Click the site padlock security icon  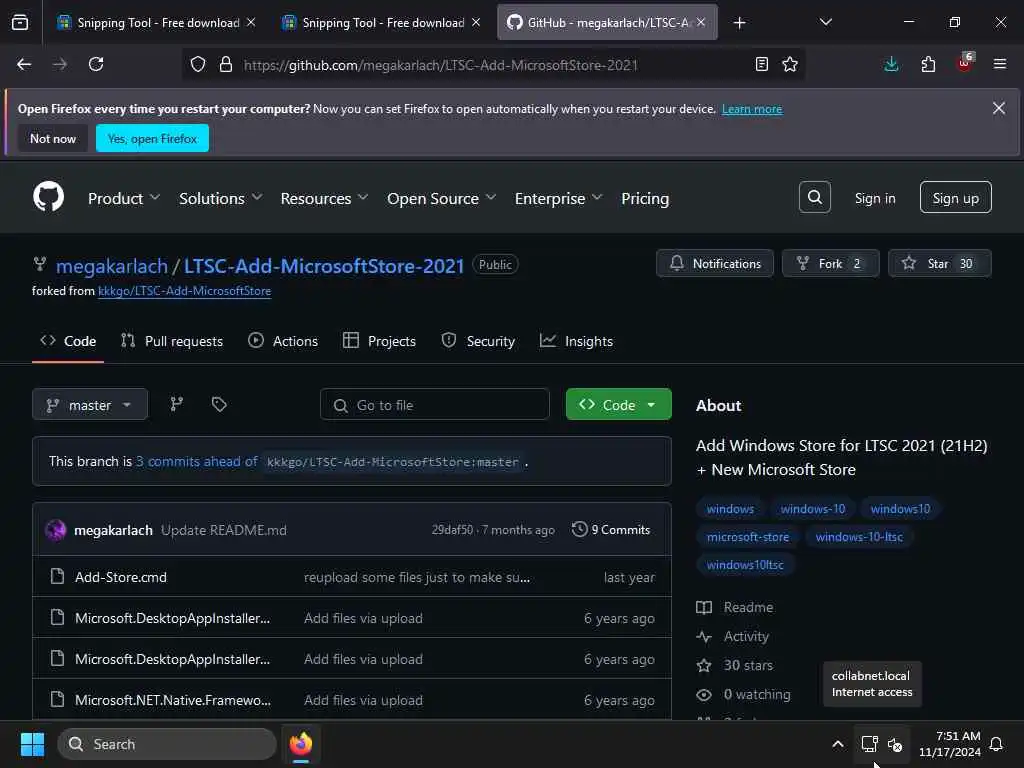click(x=226, y=64)
